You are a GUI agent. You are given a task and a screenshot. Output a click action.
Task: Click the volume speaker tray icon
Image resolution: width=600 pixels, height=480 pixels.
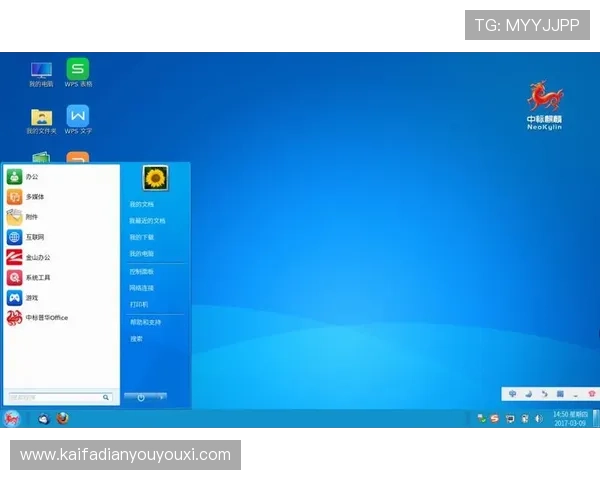tap(539, 418)
